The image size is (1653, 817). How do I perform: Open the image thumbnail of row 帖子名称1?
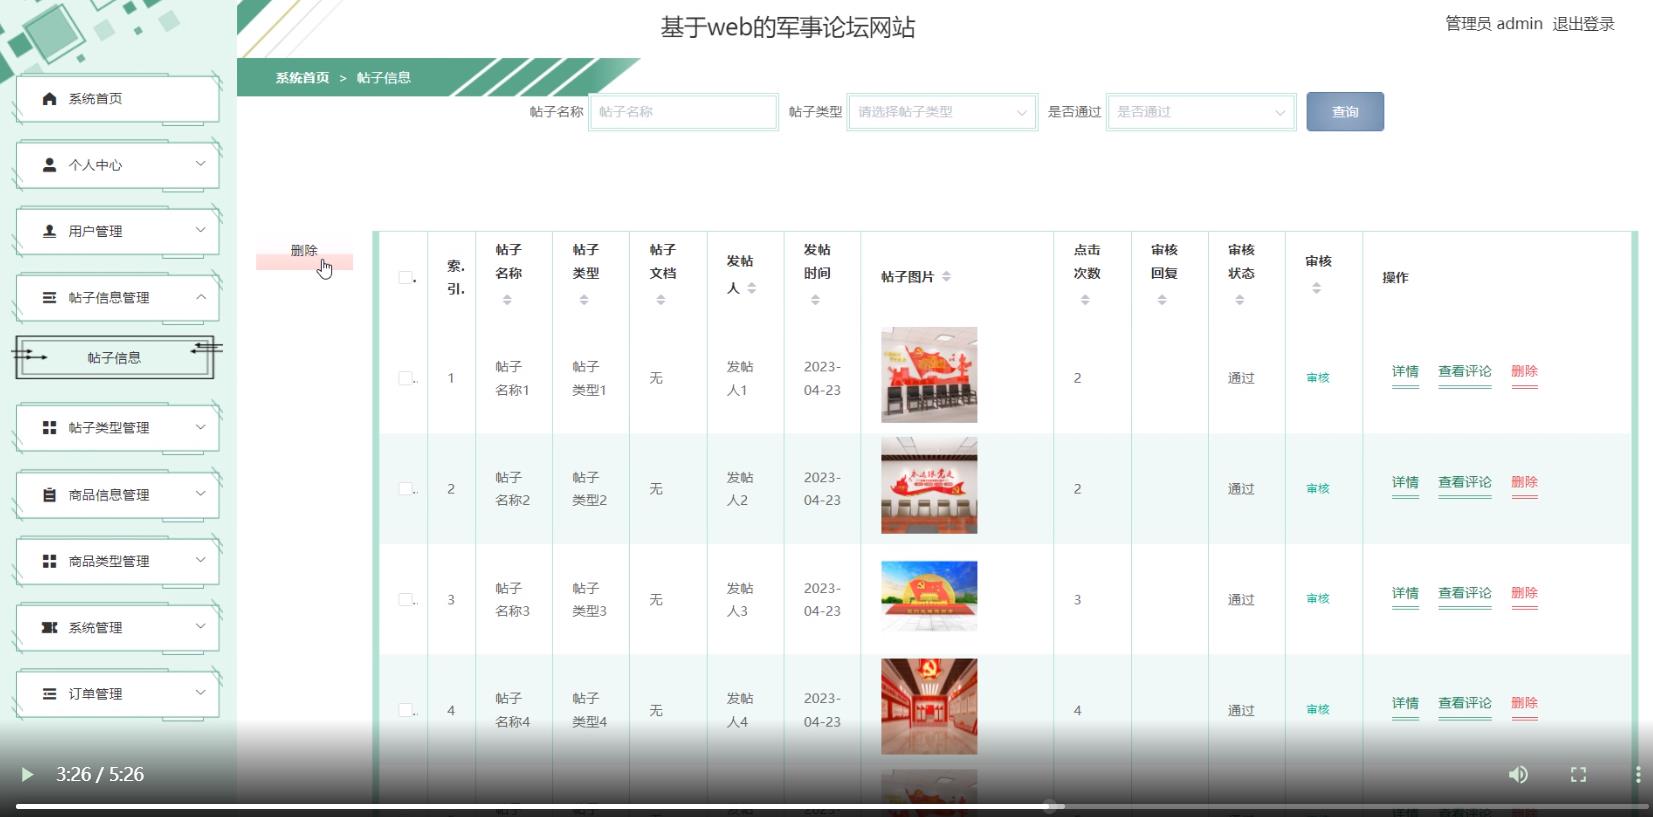(929, 375)
